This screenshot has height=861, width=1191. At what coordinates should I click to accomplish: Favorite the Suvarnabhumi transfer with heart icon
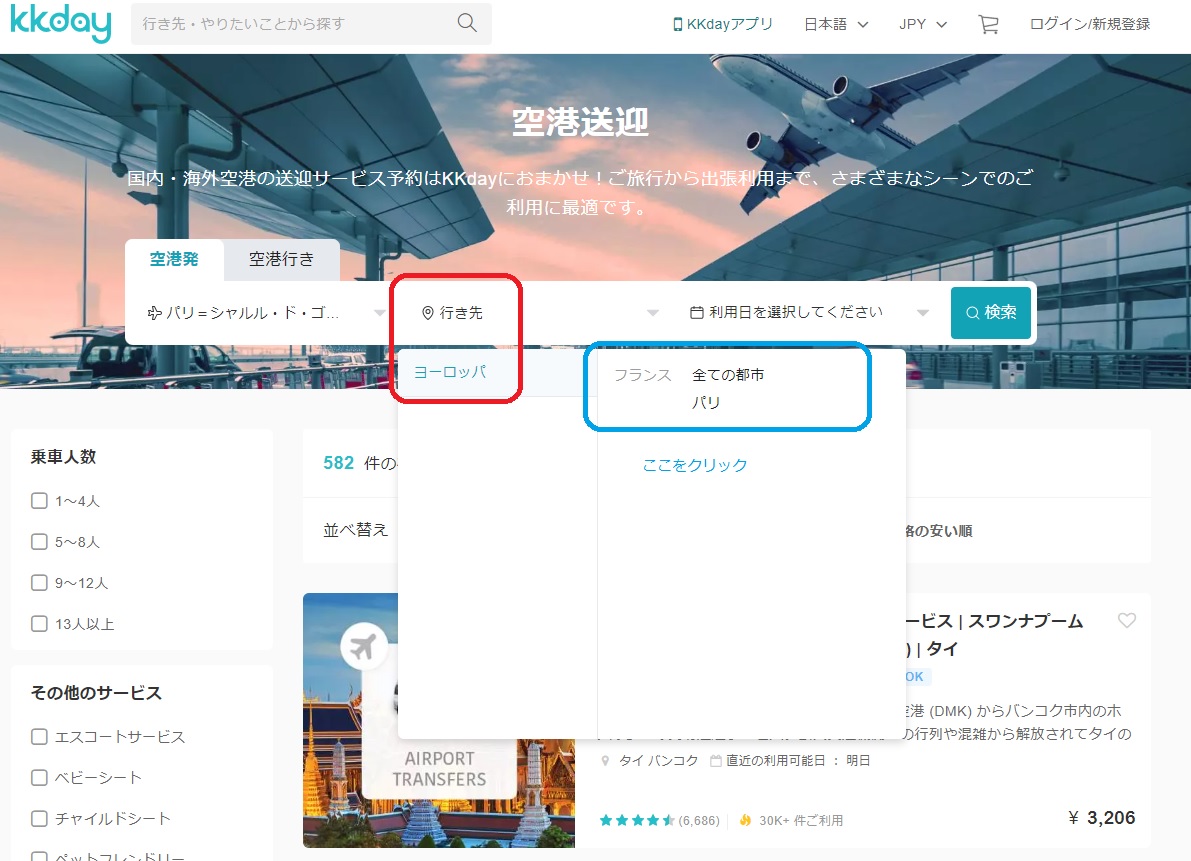pyautogui.click(x=1128, y=620)
